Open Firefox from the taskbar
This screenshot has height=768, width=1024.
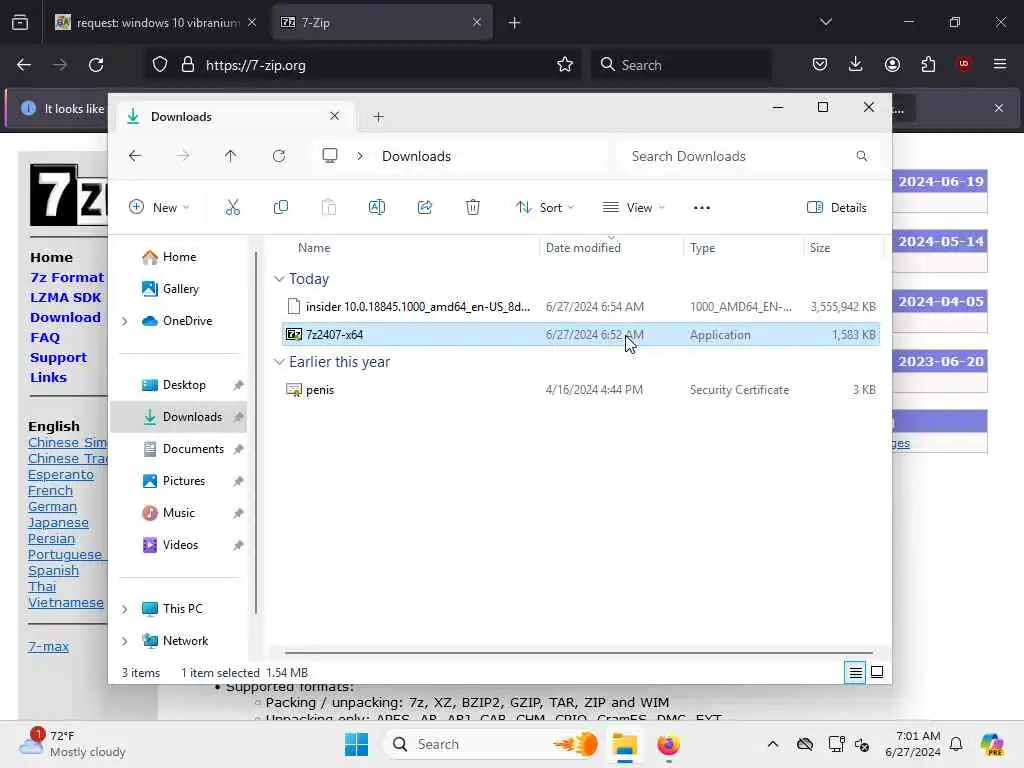668,744
